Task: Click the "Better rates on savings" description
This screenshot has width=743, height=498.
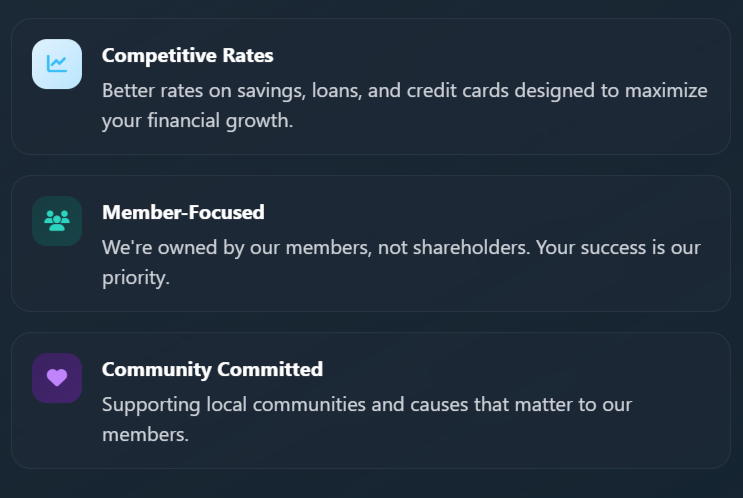Action: (x=404, y=105)
